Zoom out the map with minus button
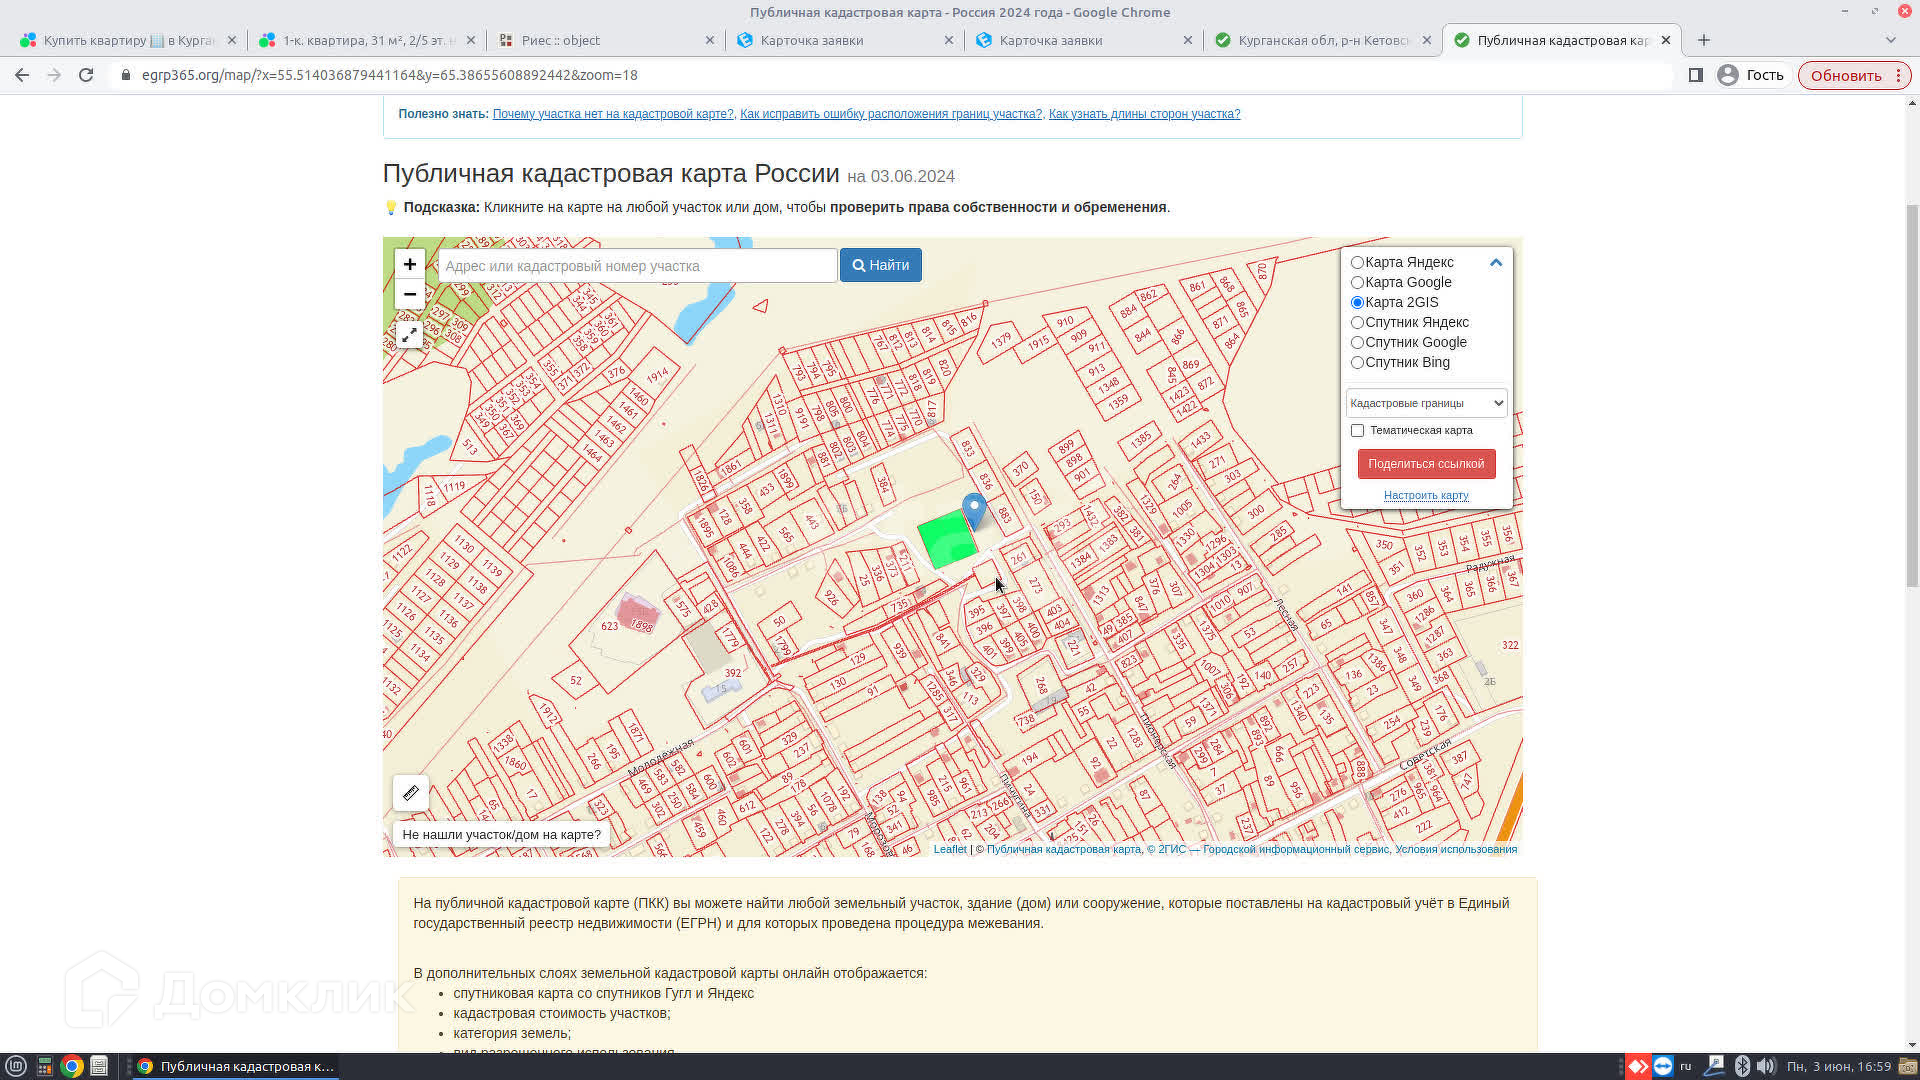 click(409, 294)
